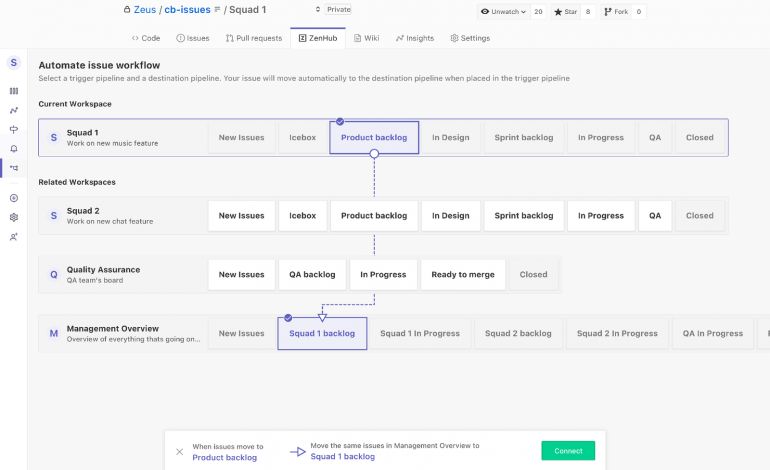Select Squad 1 In Progress pipeline

[601, 138]
